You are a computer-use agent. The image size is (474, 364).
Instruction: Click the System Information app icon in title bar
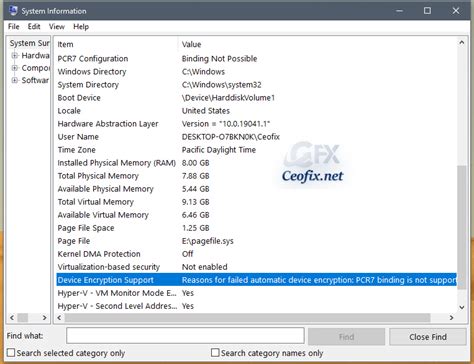(x=13, y=11)
